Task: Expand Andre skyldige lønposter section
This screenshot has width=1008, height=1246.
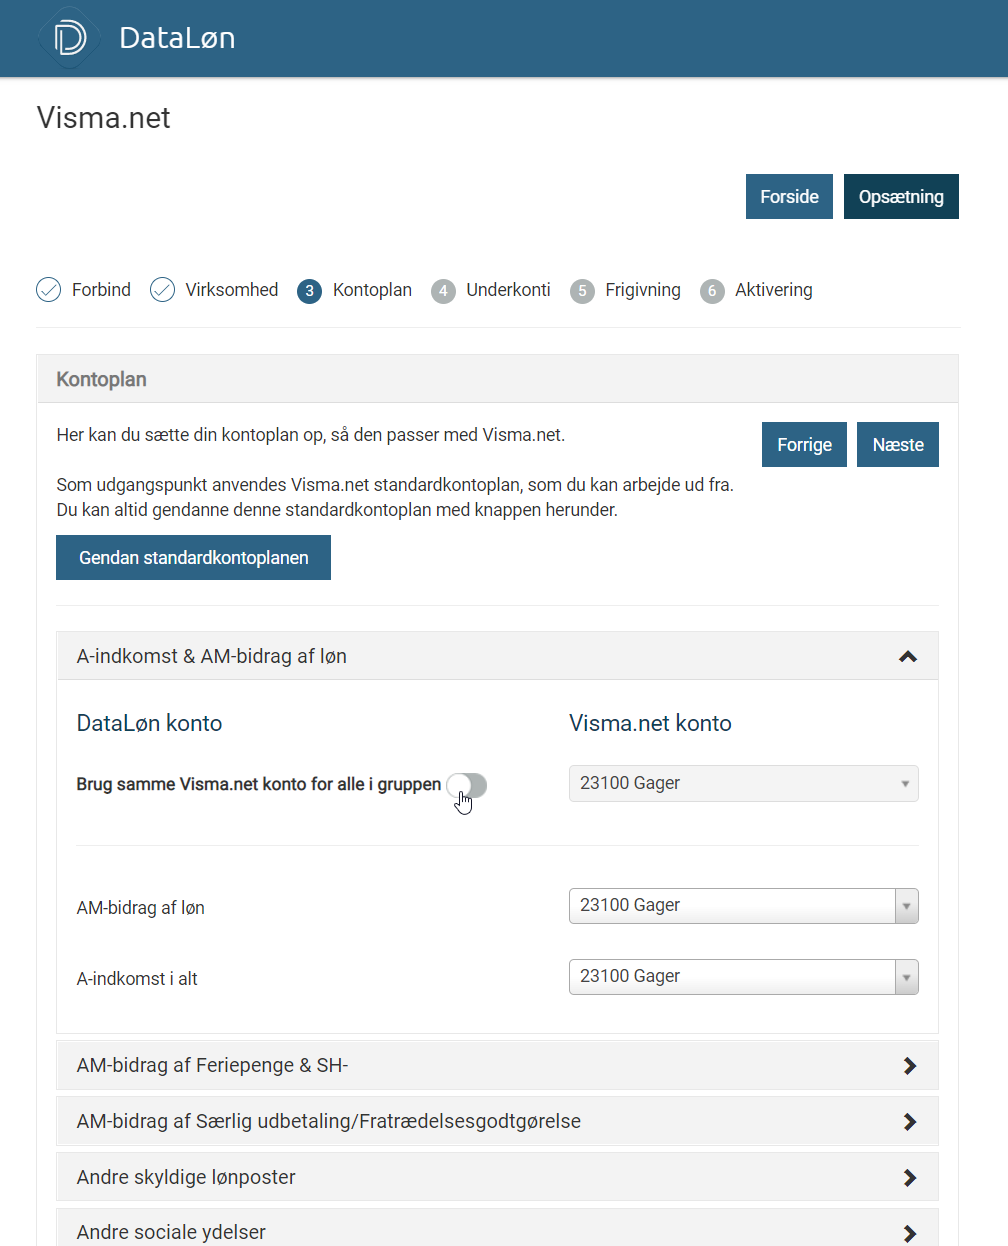Action: click(909, 1178)
